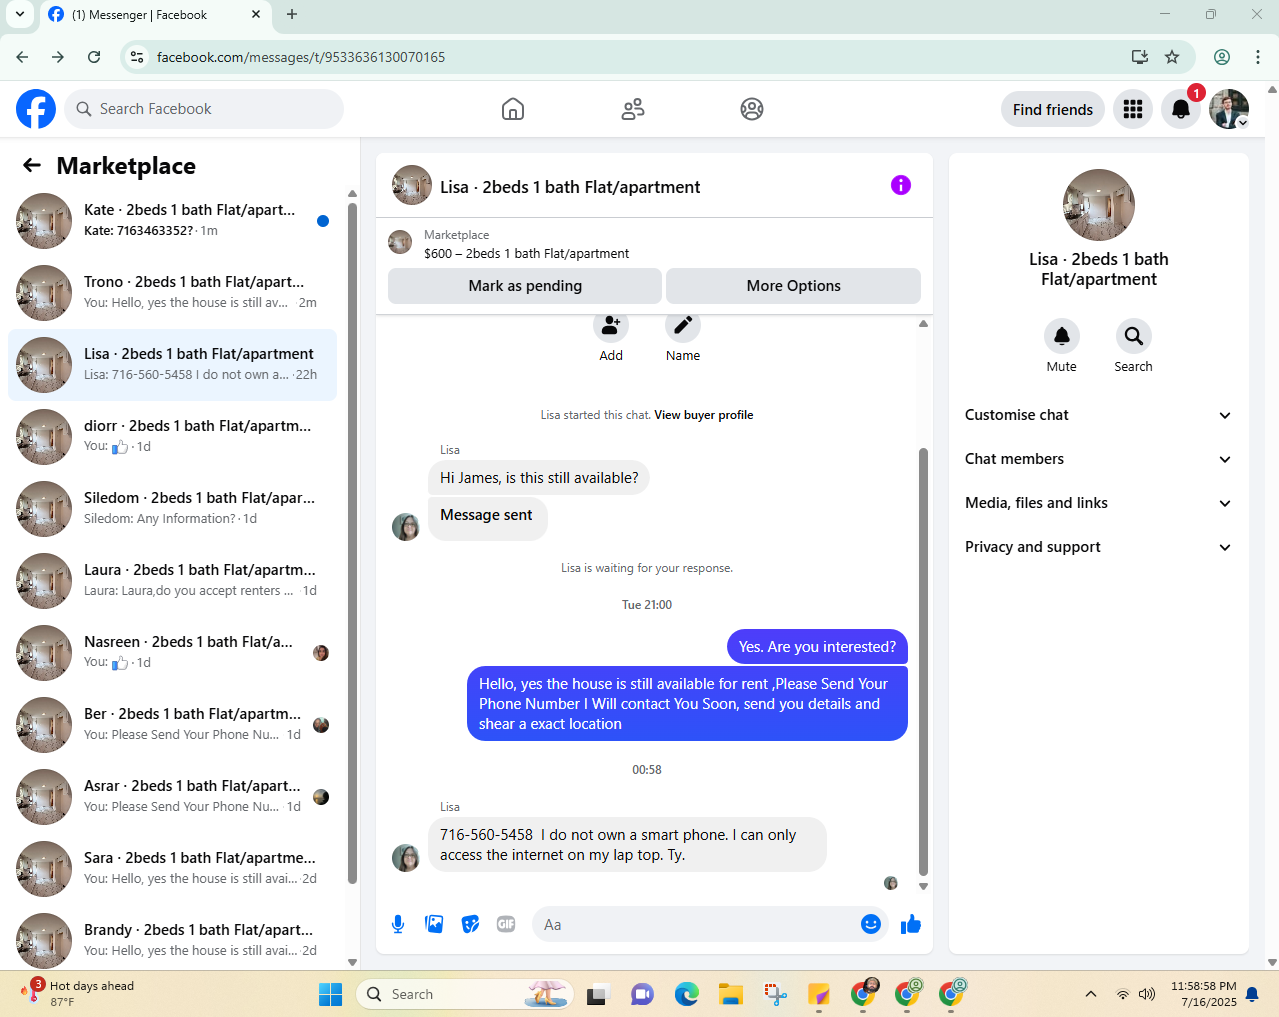Mute this conversation with the bell icon

point(1062,336)
